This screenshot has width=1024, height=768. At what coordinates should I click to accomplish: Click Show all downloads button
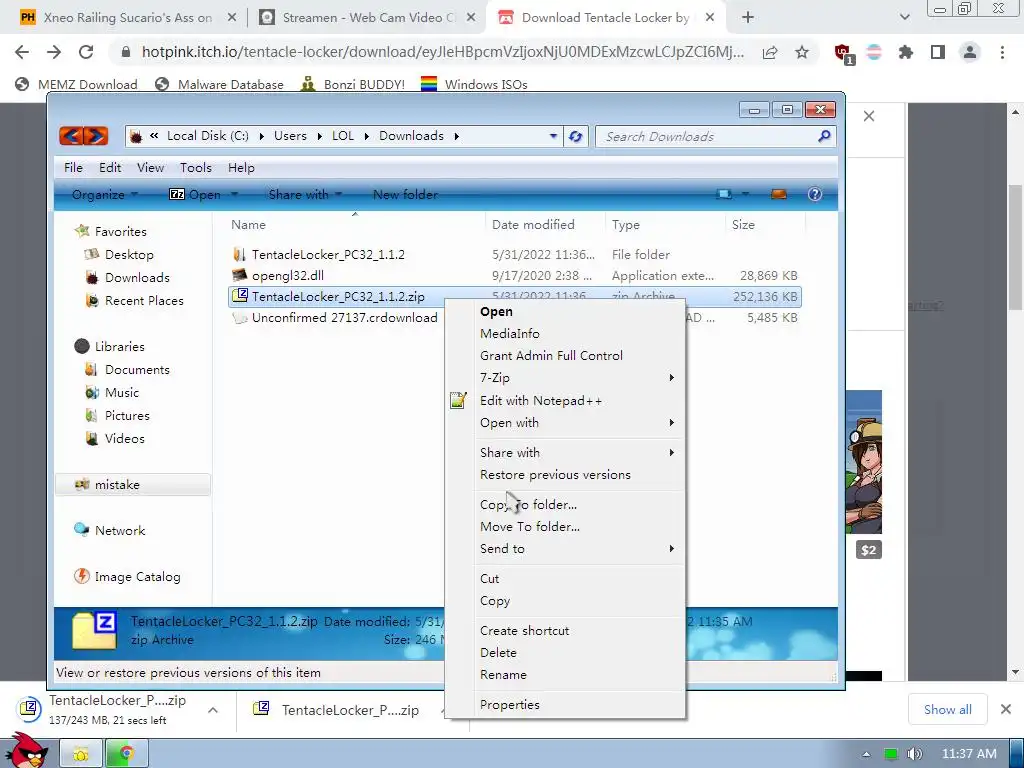[x=948, y=709]
